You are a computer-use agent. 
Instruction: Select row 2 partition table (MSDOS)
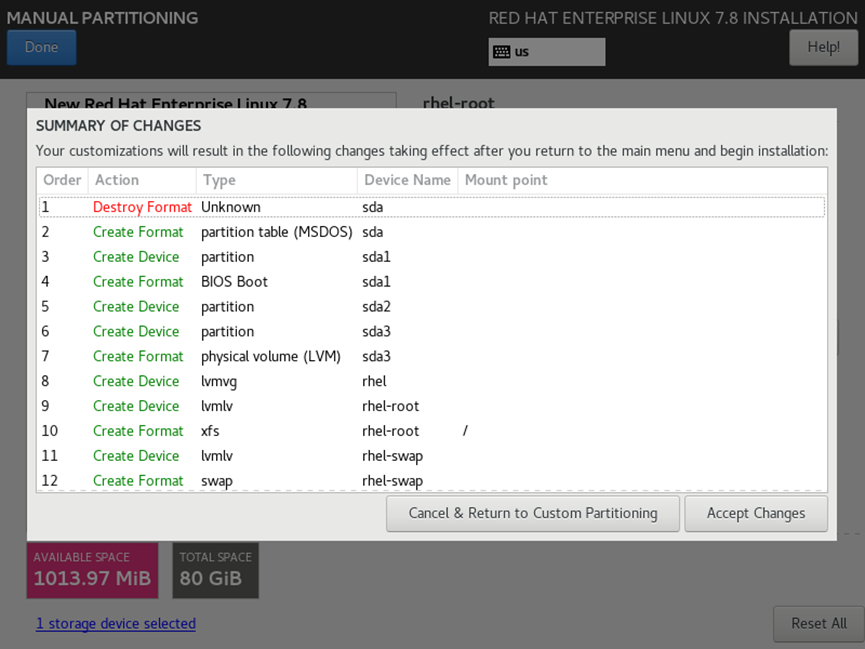coord(432,232)
